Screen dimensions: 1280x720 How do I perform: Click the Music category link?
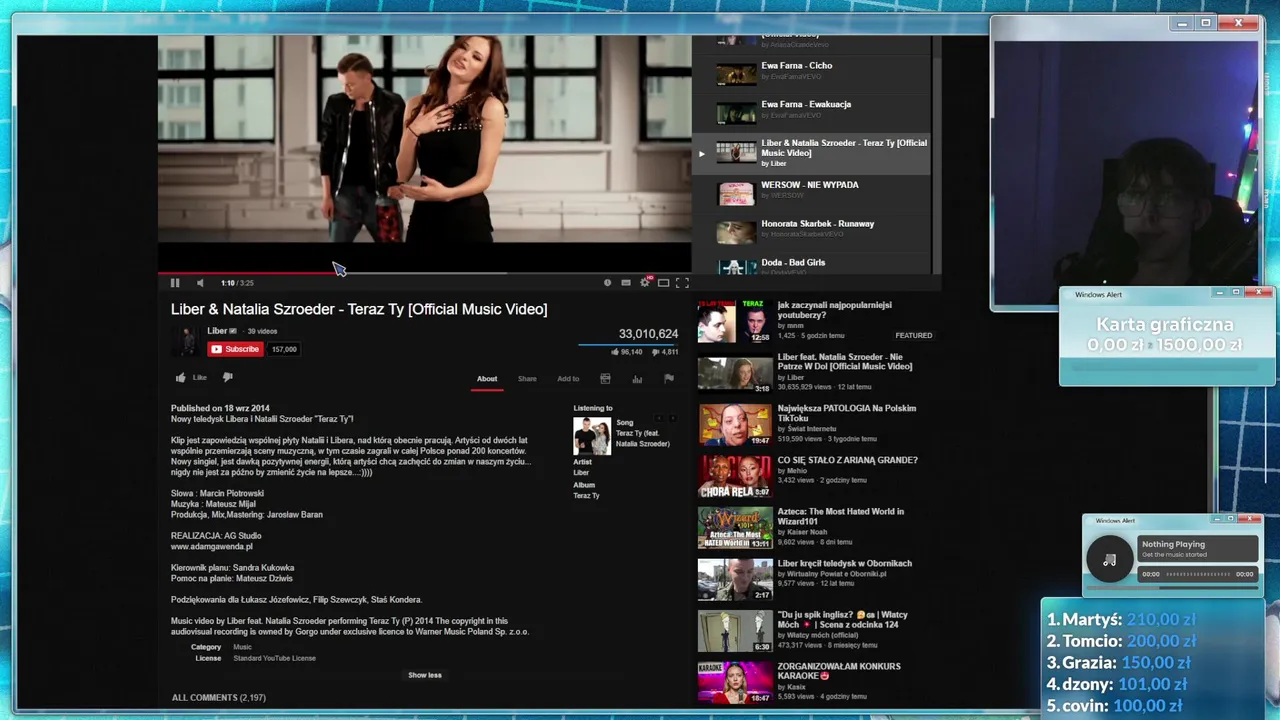coord(242,647)
